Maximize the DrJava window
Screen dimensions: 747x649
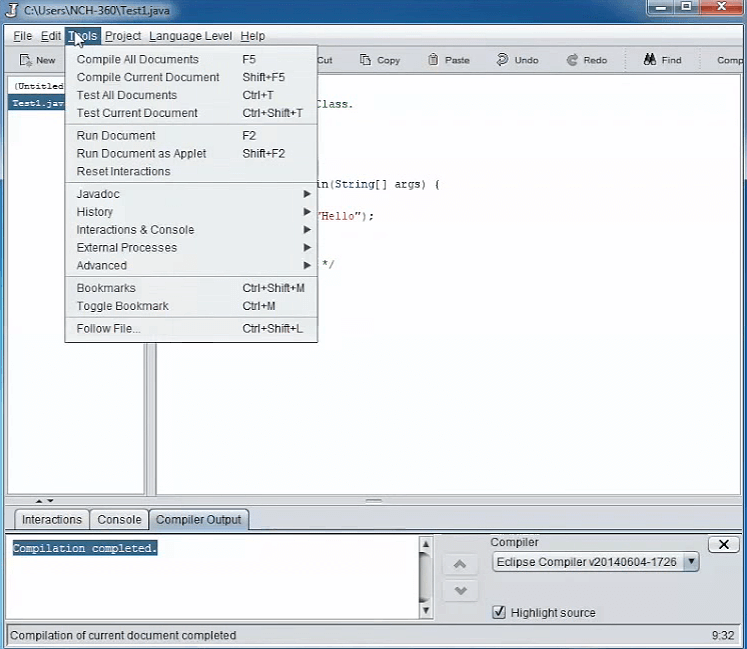tap(686, 7)
